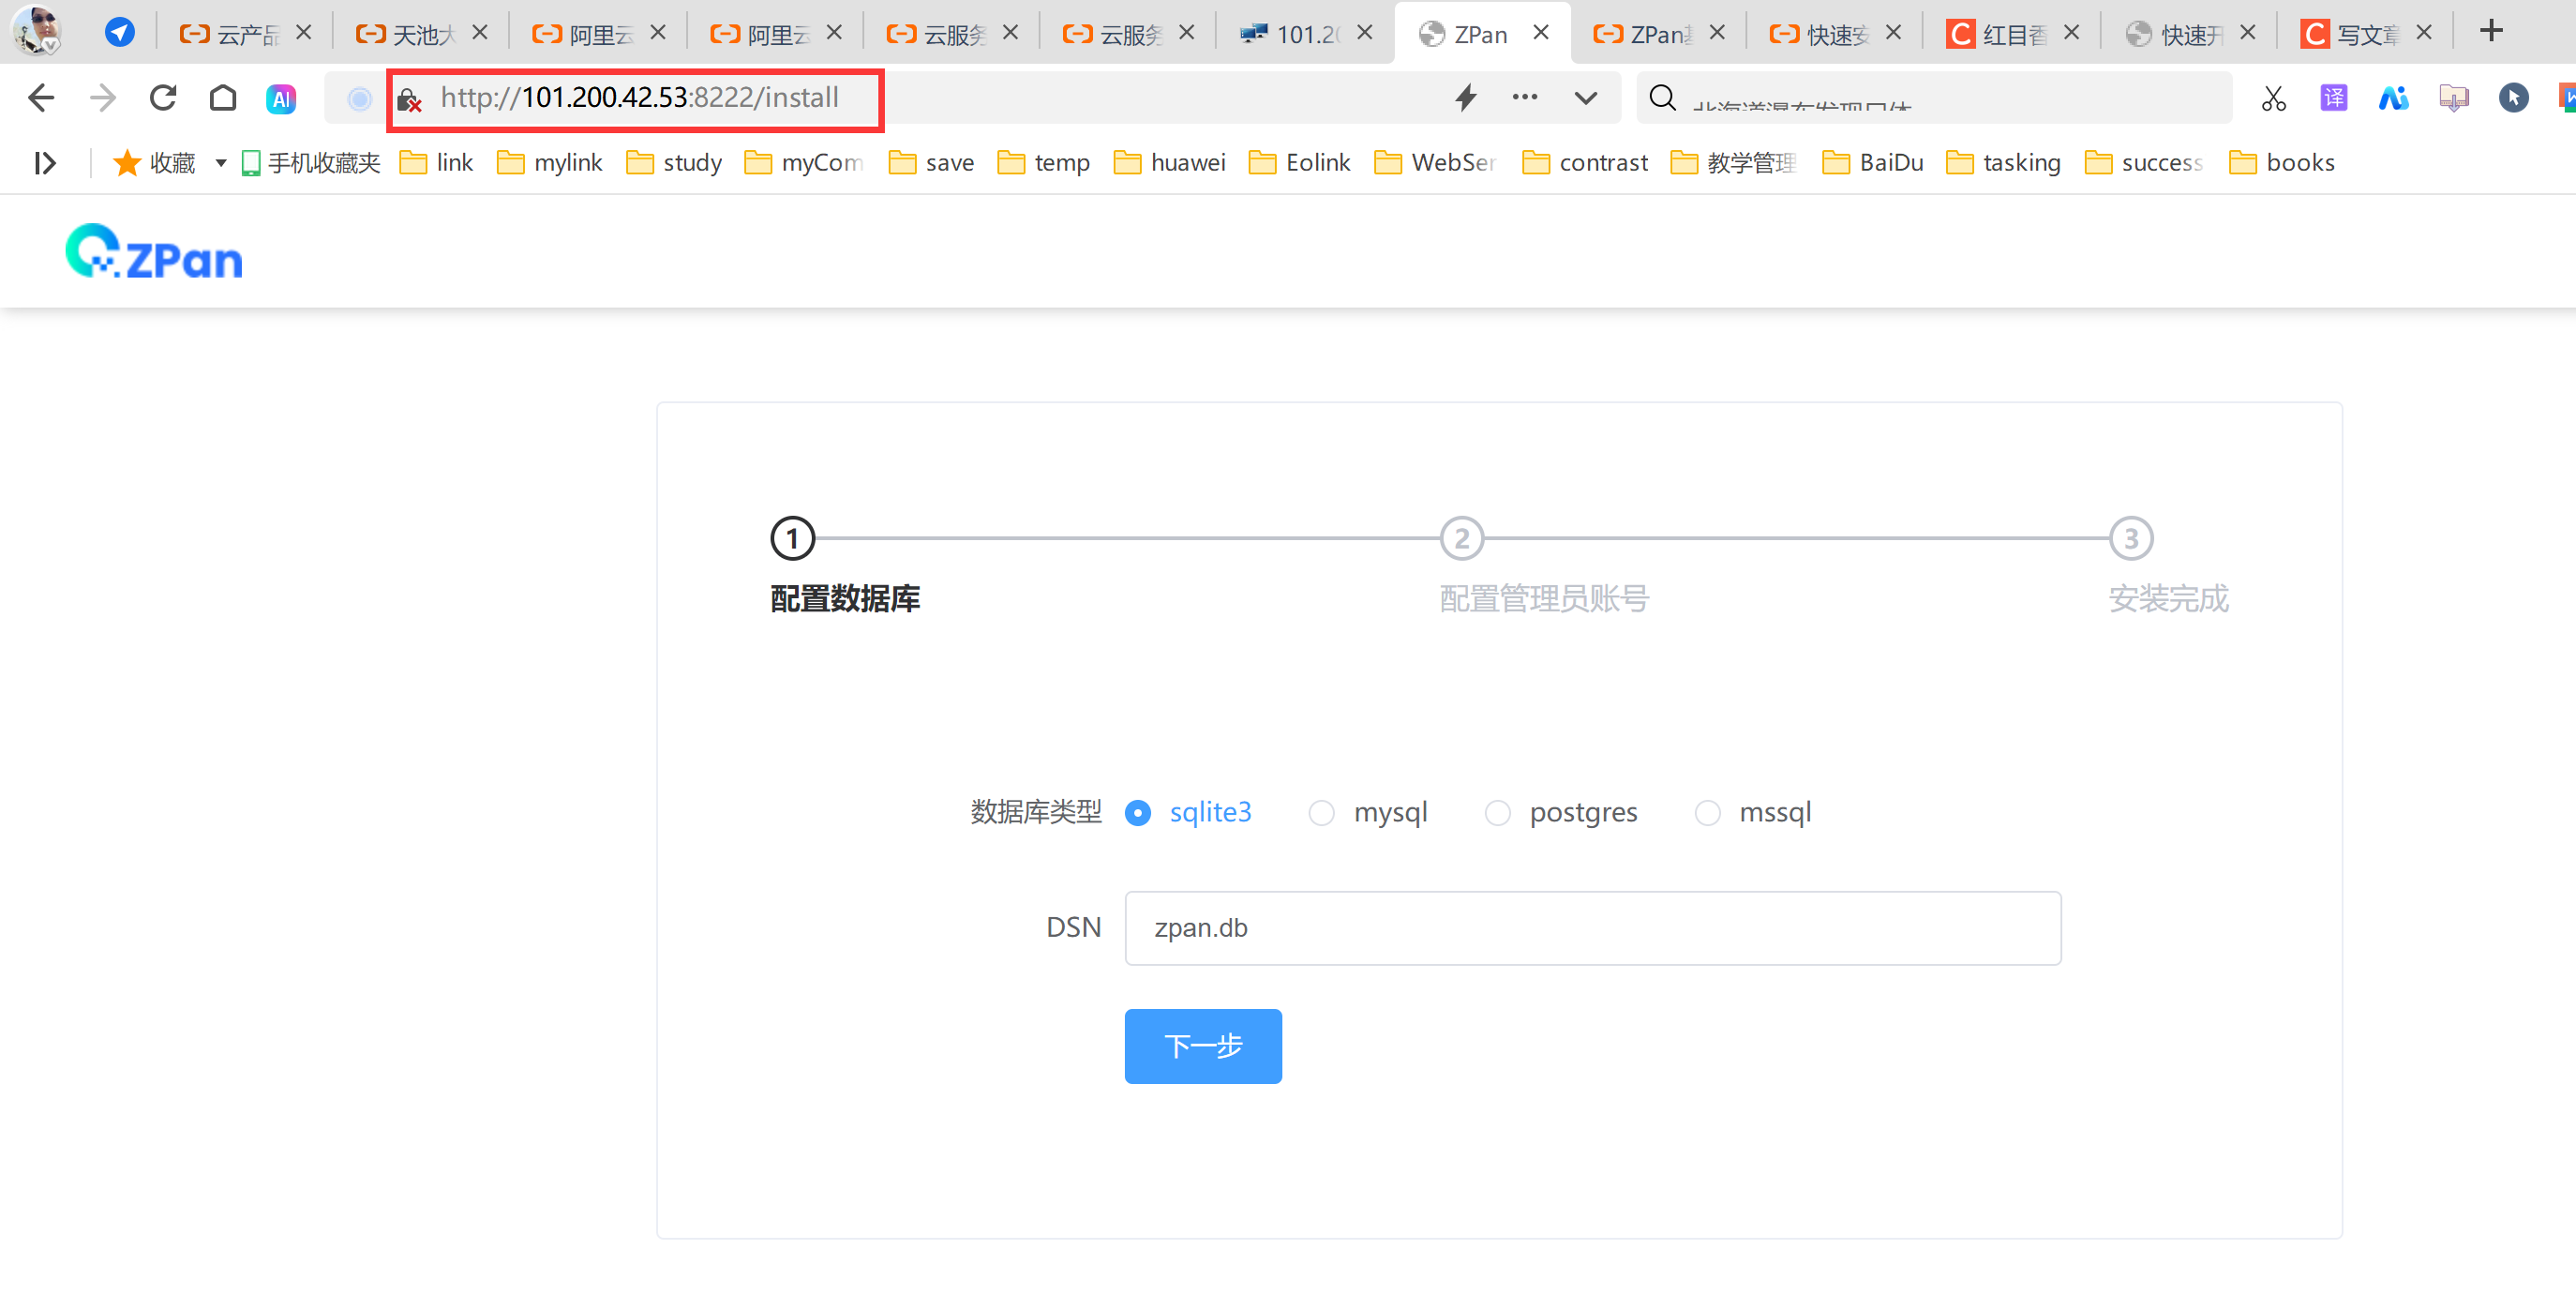2576x1295 pixels.
Task: Click the 下一步 button
Action: 1202,1046
